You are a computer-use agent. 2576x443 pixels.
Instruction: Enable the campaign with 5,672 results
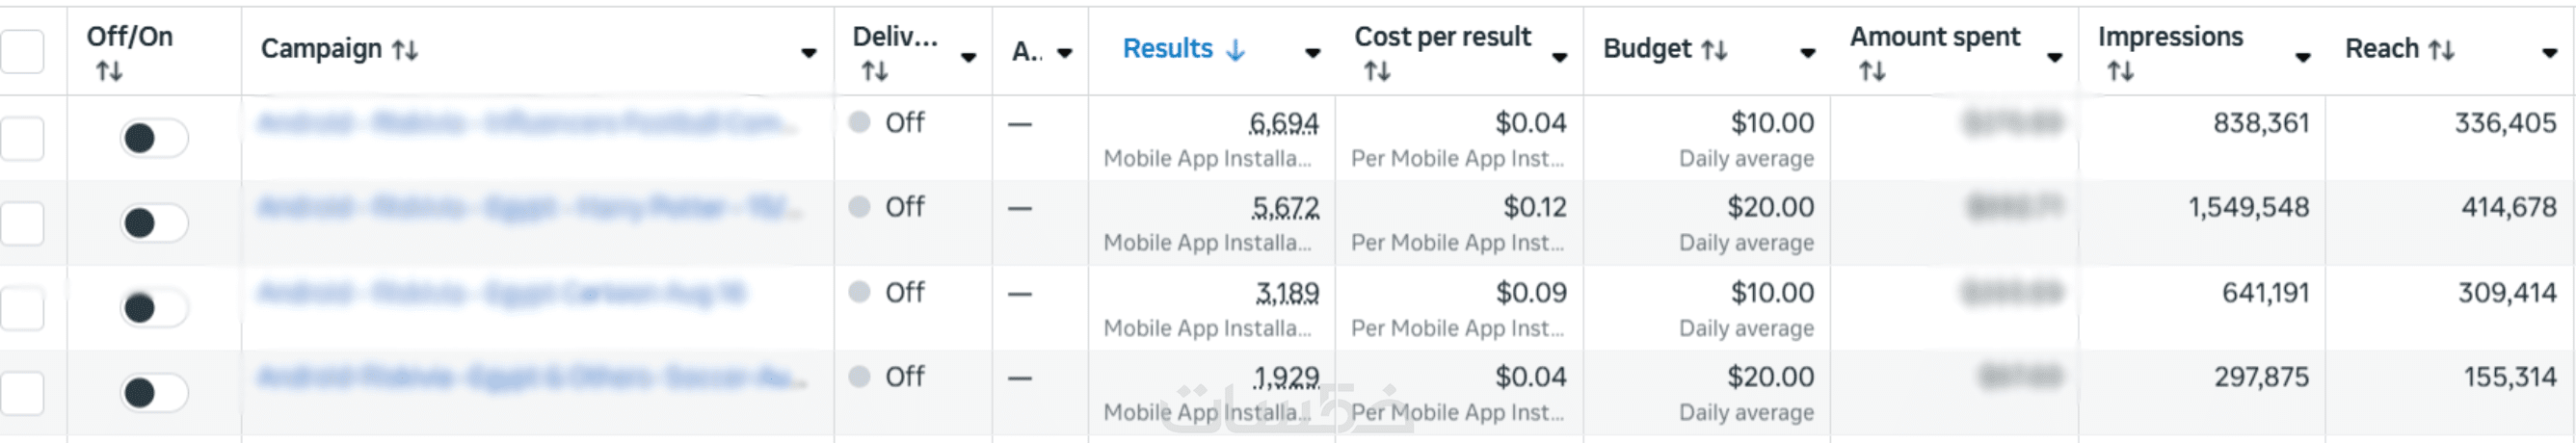click(x=153, y=223)
